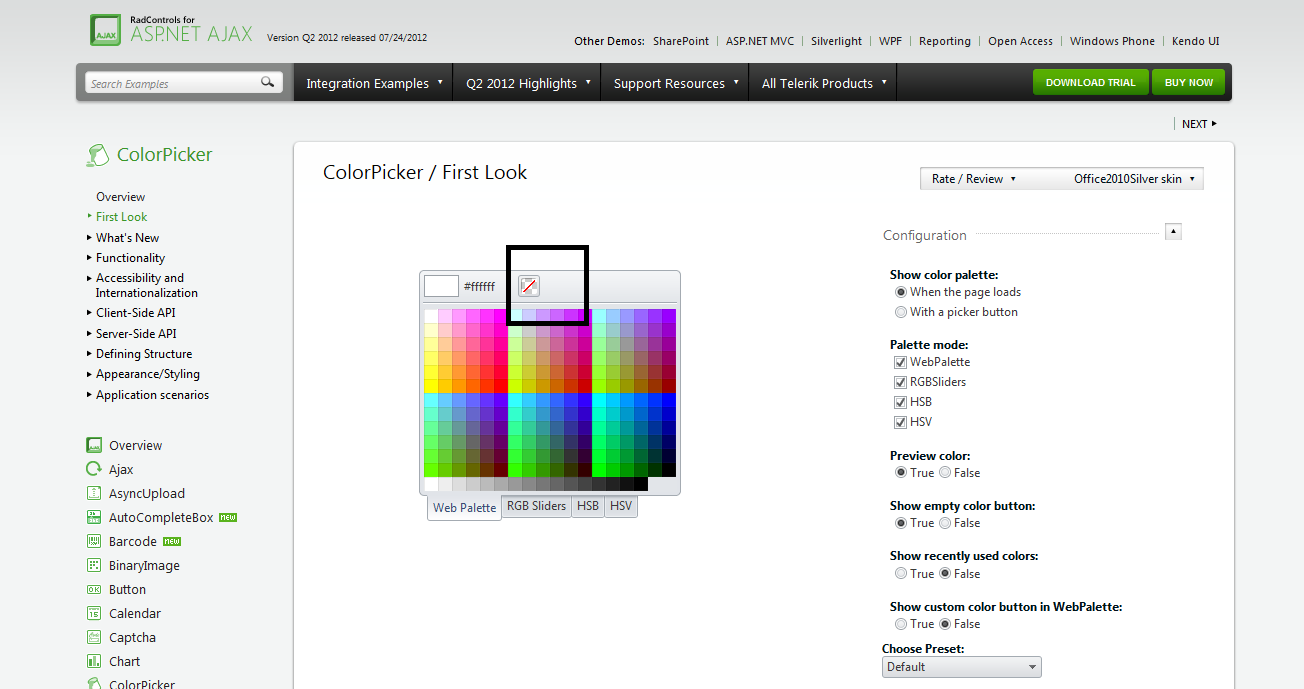This screenshot has height=689, width=1304.
Task: Uncheck the HSV palette mode checkbox
Action: pos(901,422)
